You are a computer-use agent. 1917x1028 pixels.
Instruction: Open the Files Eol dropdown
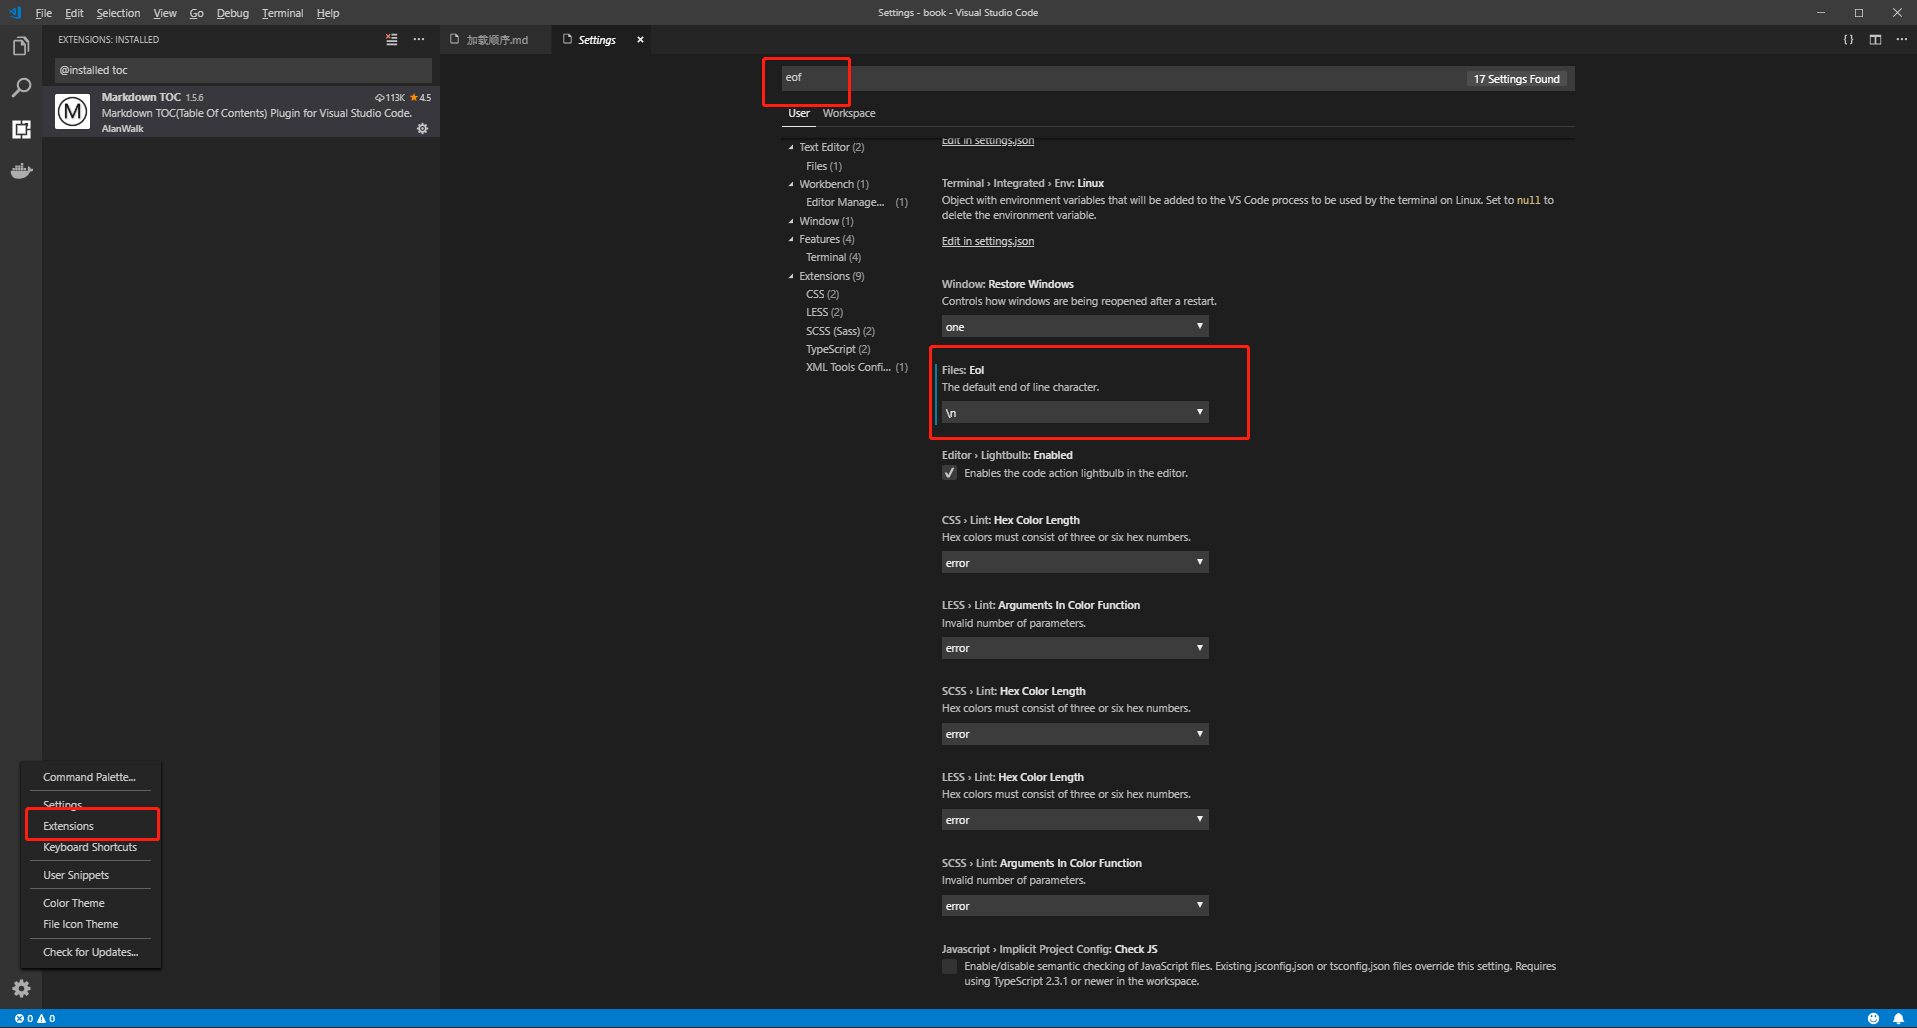coord(1075,412)
